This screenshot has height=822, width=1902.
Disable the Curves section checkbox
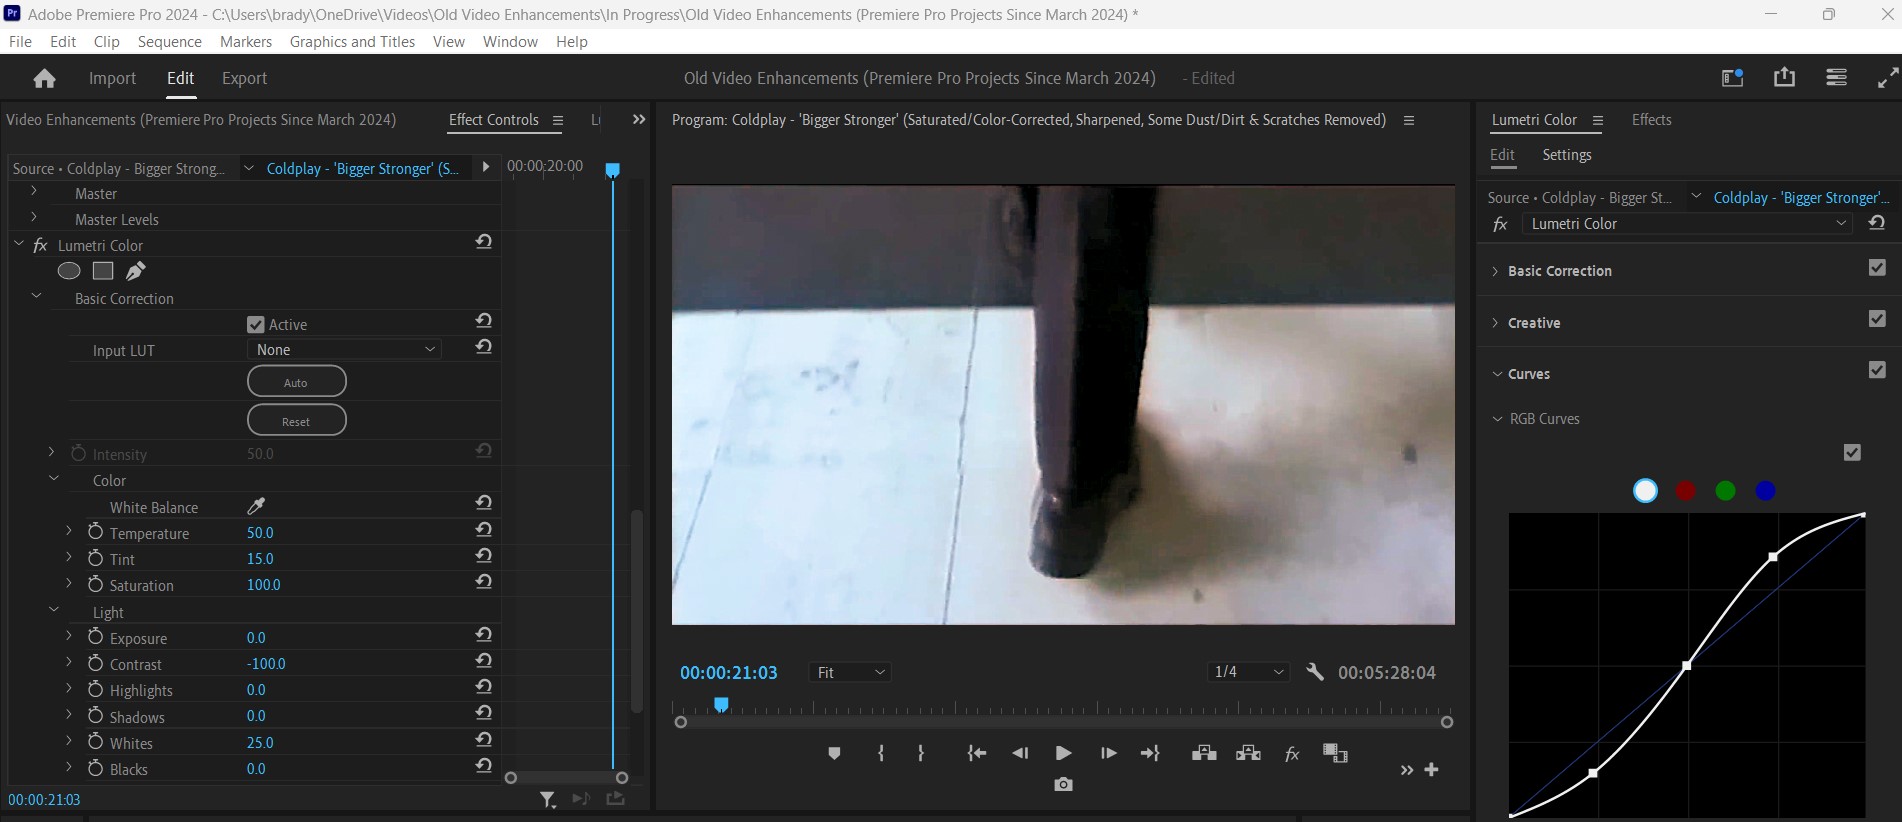(1877, 370)
